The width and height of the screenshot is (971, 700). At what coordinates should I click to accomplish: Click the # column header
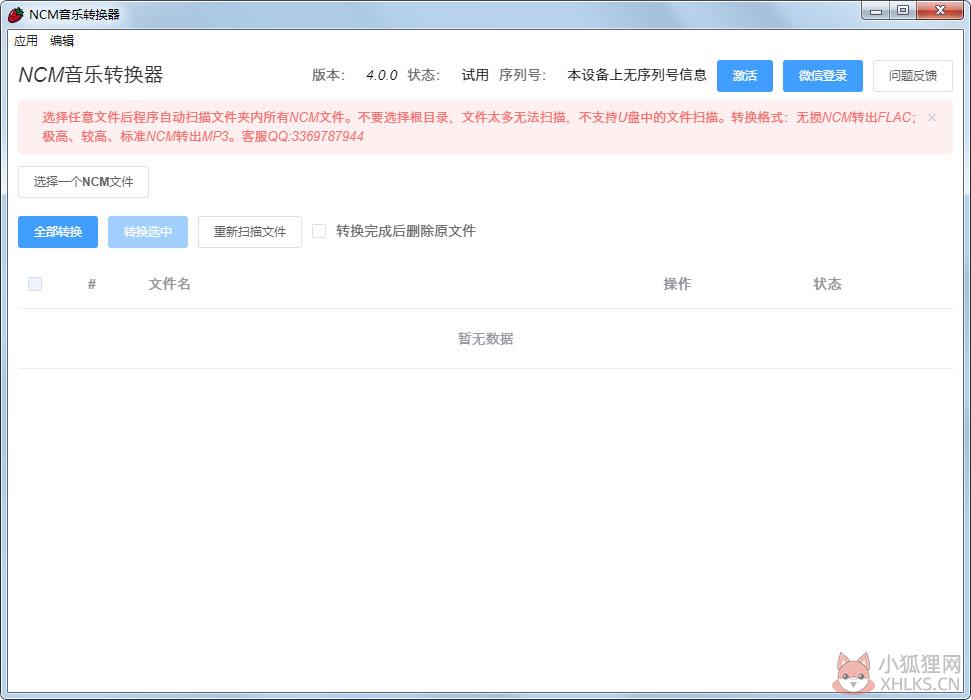pyautogui.click(x=92, y=284)
